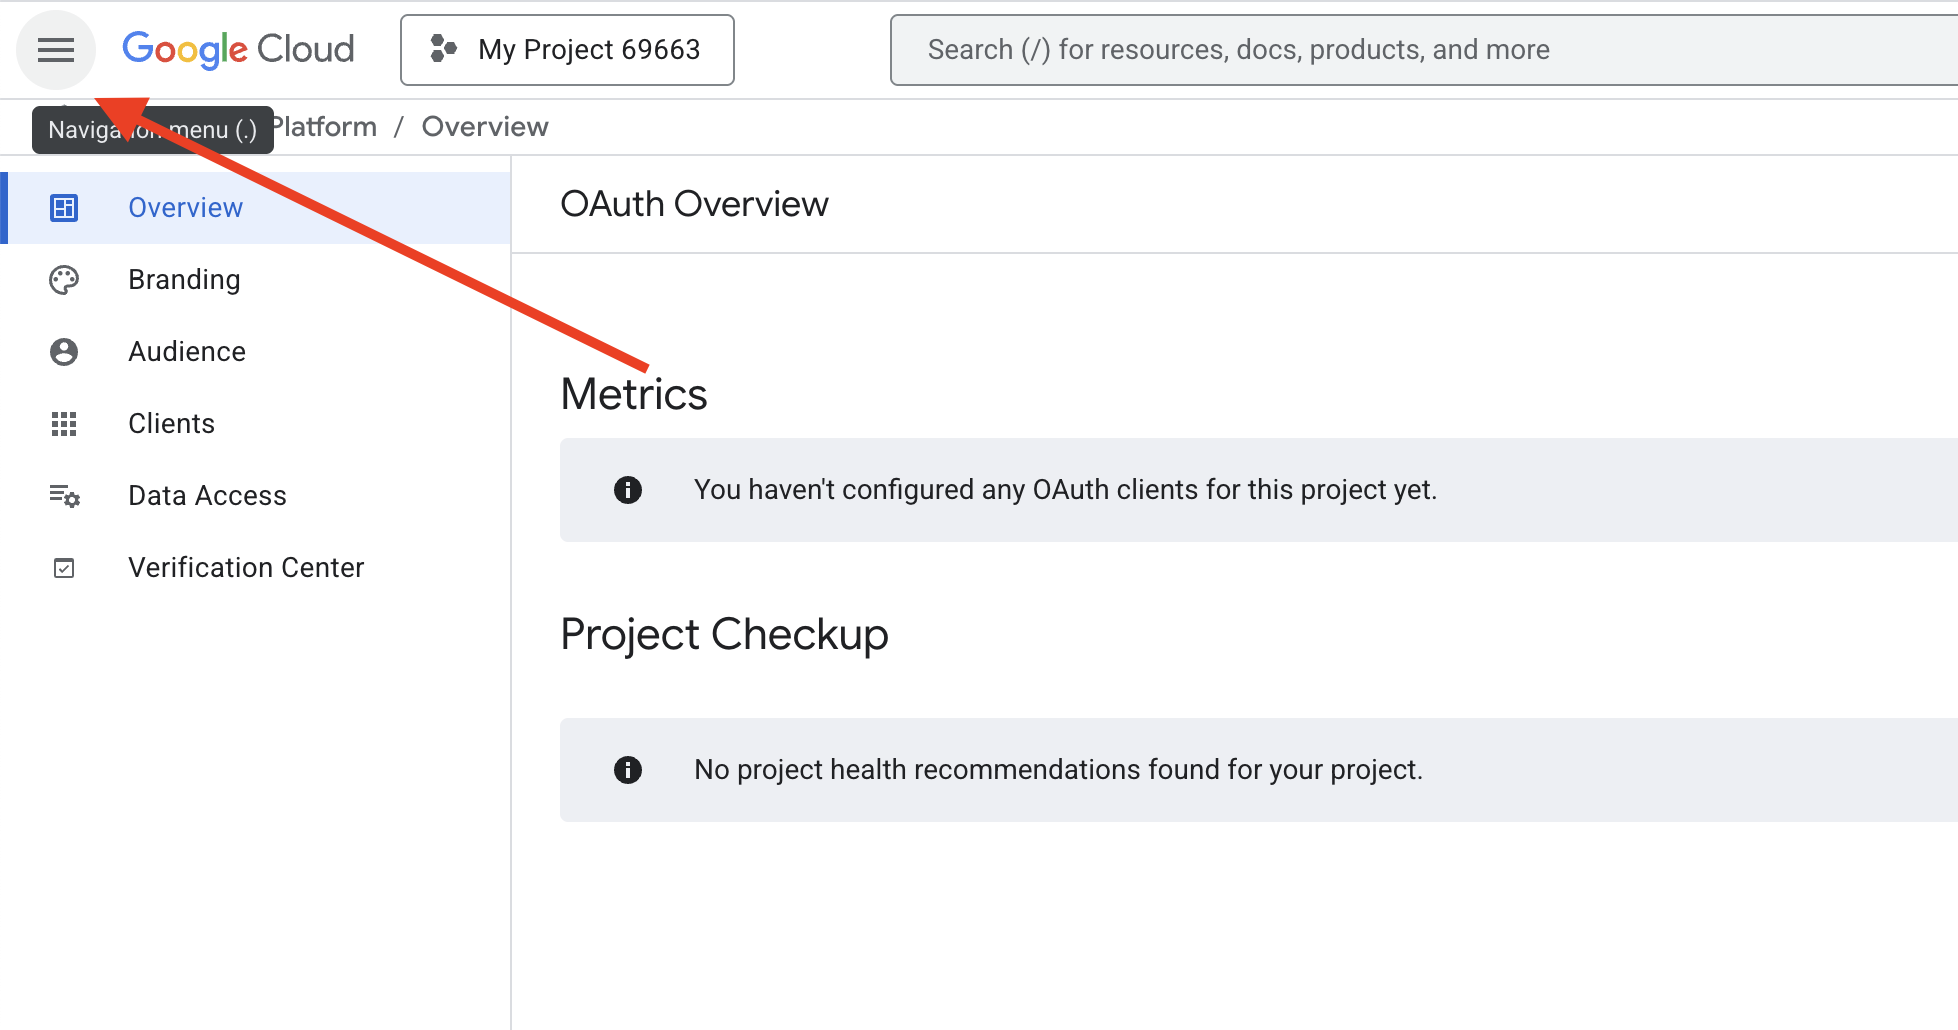Image resolution: width=1958 pixels, height=1030 pixels.
Task: Click the Overview dashboard icon
Action: click(64, 208)
